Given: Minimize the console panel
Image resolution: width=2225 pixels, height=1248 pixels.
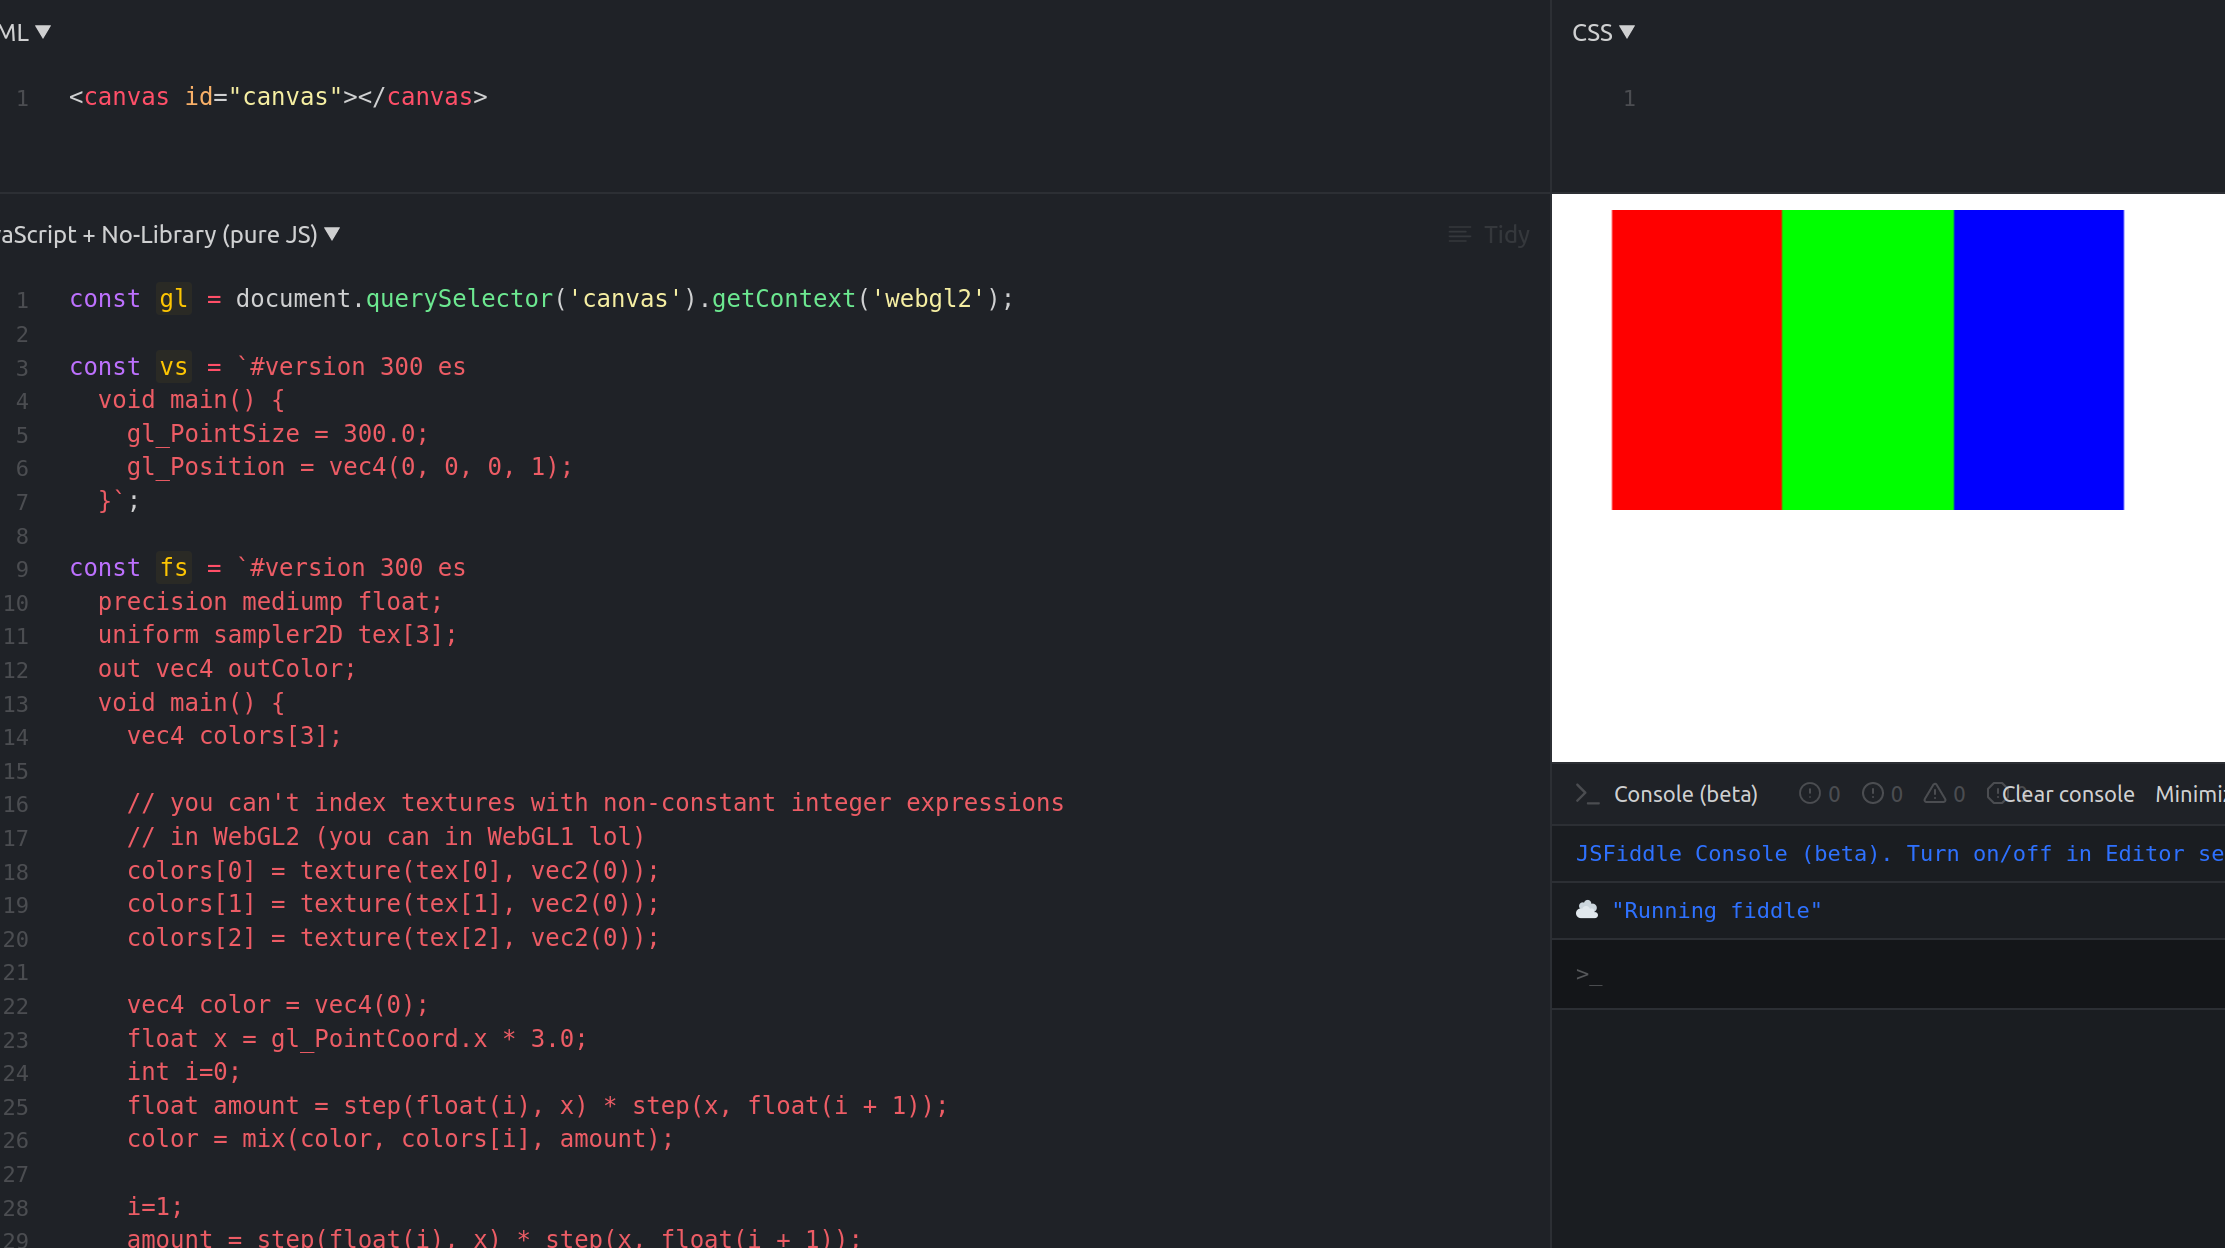Looking at the screenshot, I should click(x=2189, y=793).
